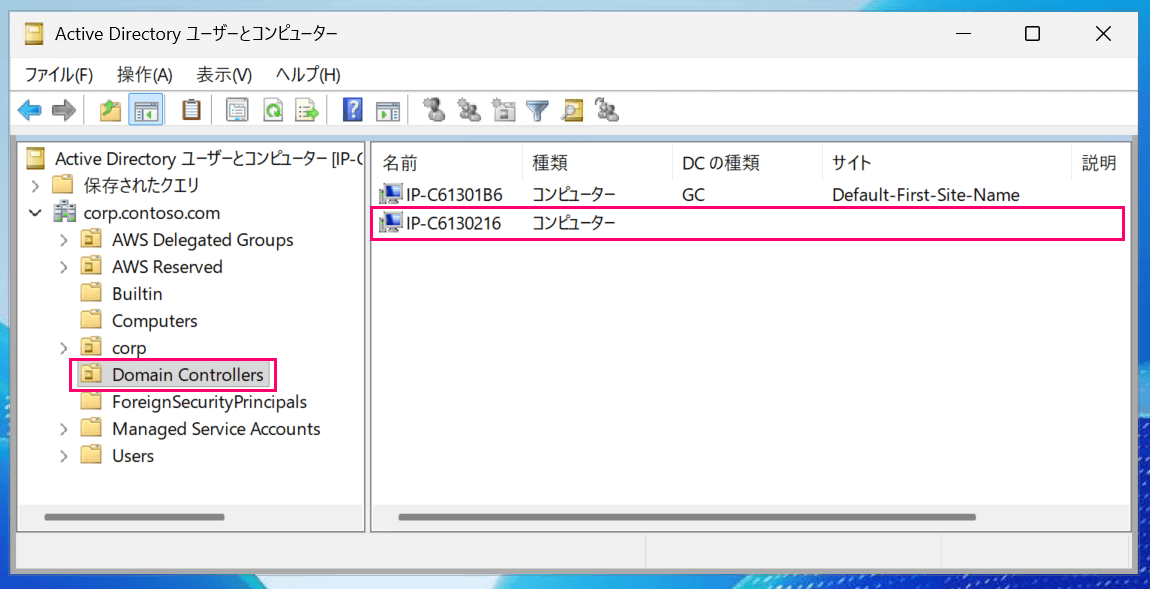Image resolution: width=1150 pixels, height=589 pixels.
Task: Click the Forward arrow toolbar icon
Action: click(x=65, y=111)
